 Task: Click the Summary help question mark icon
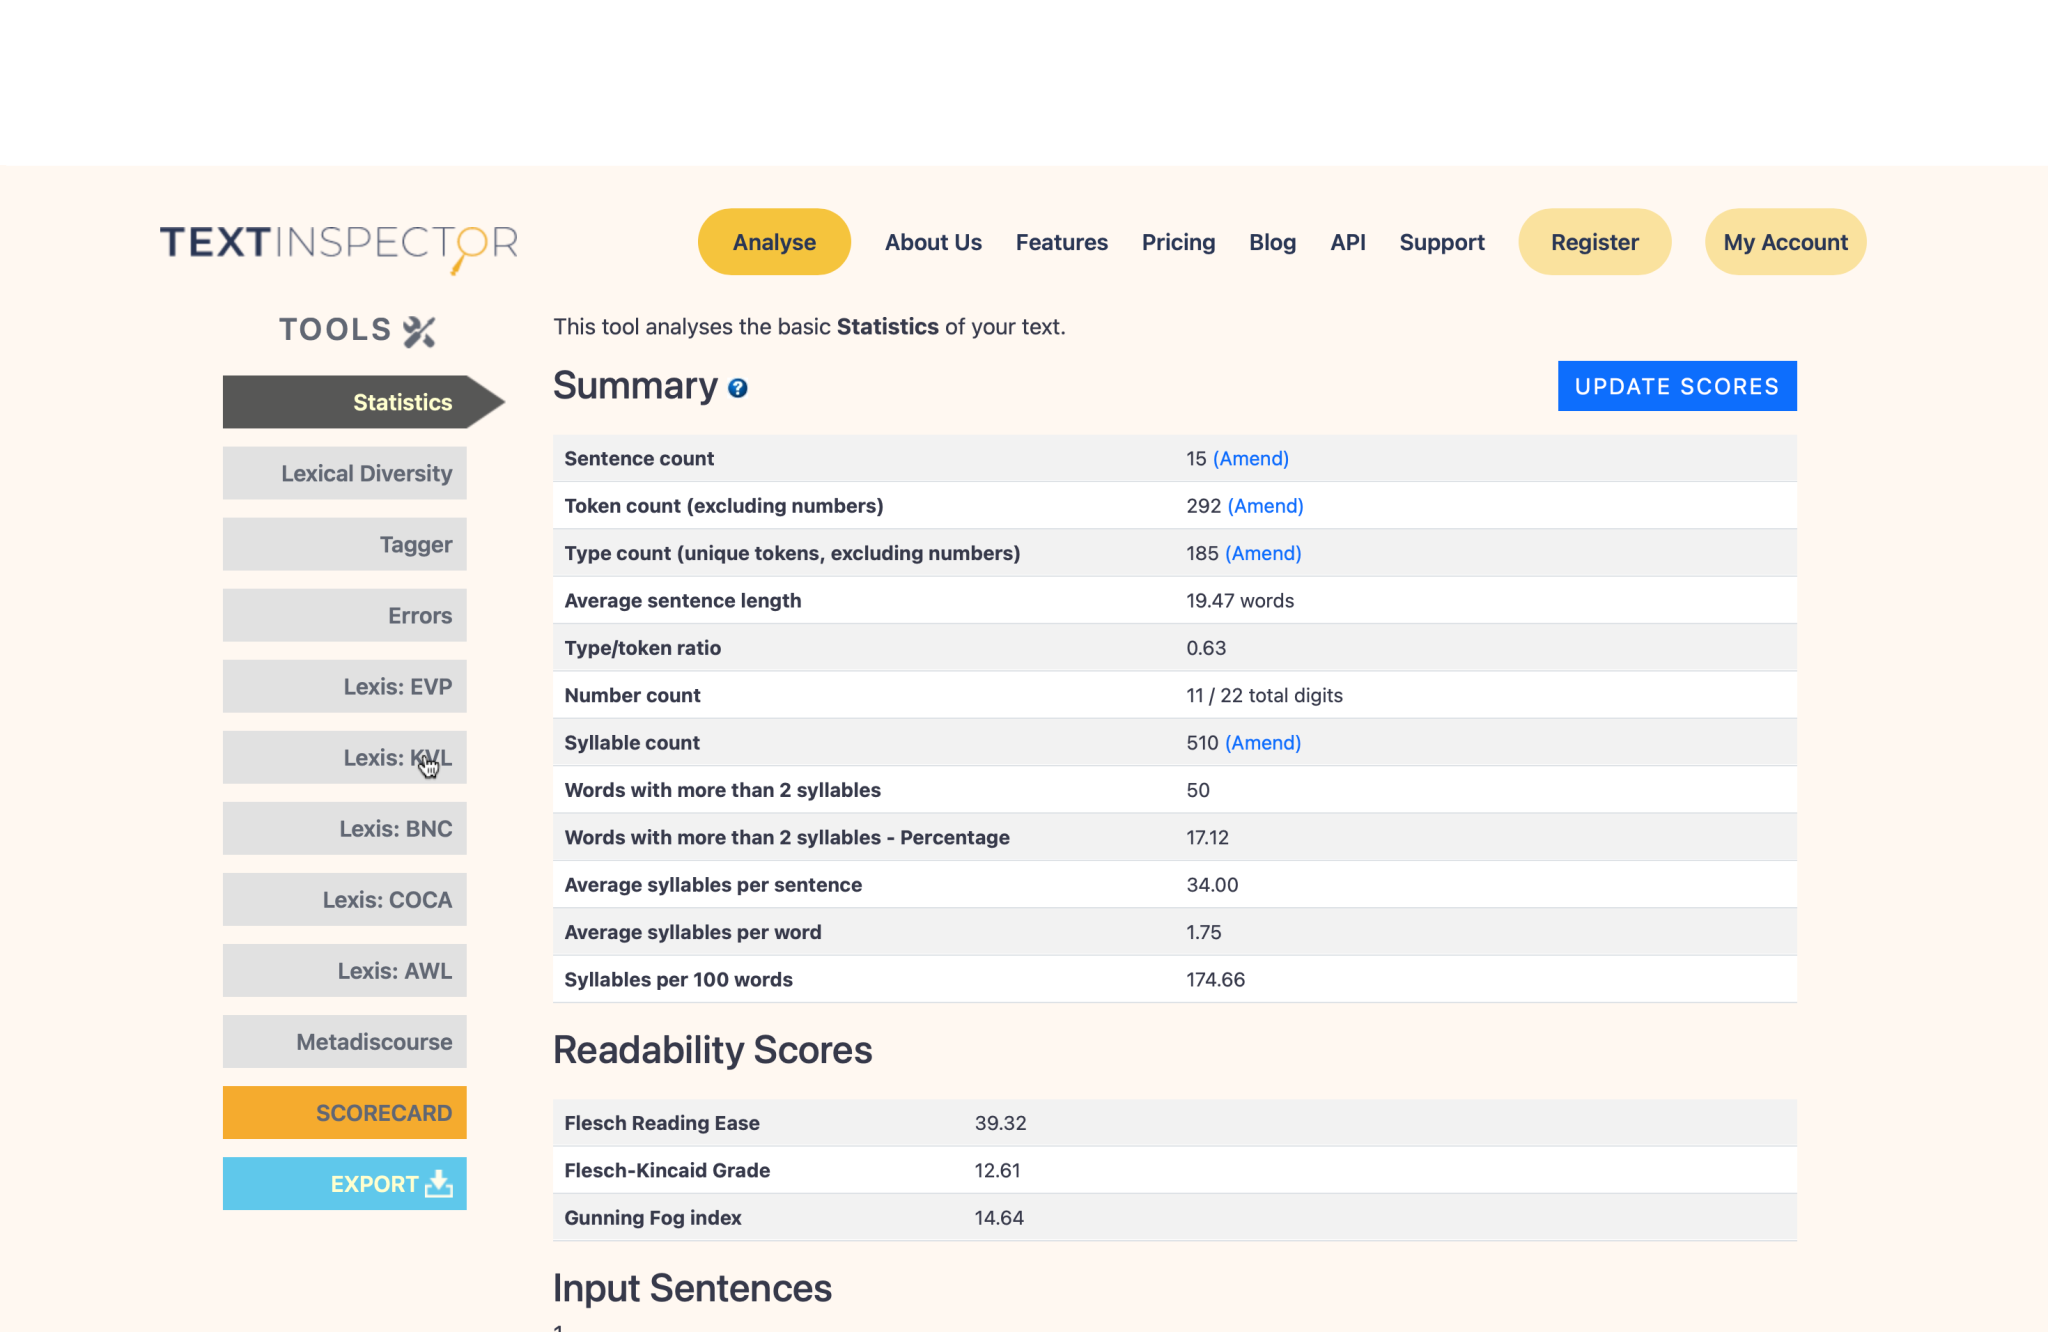tap(737, 389)
